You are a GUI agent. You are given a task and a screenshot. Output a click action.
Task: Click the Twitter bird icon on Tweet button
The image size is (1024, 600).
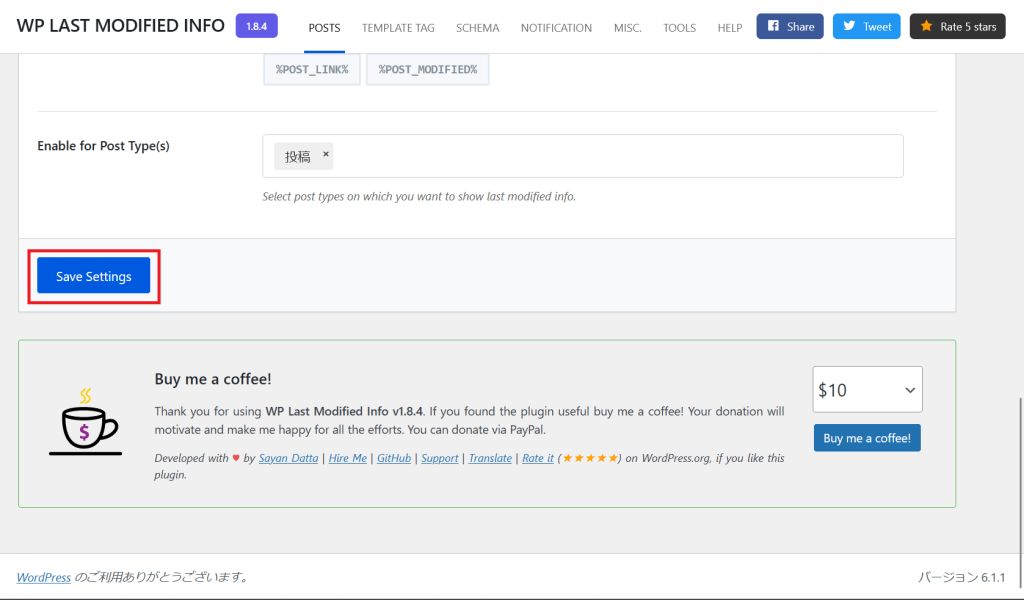849,26
